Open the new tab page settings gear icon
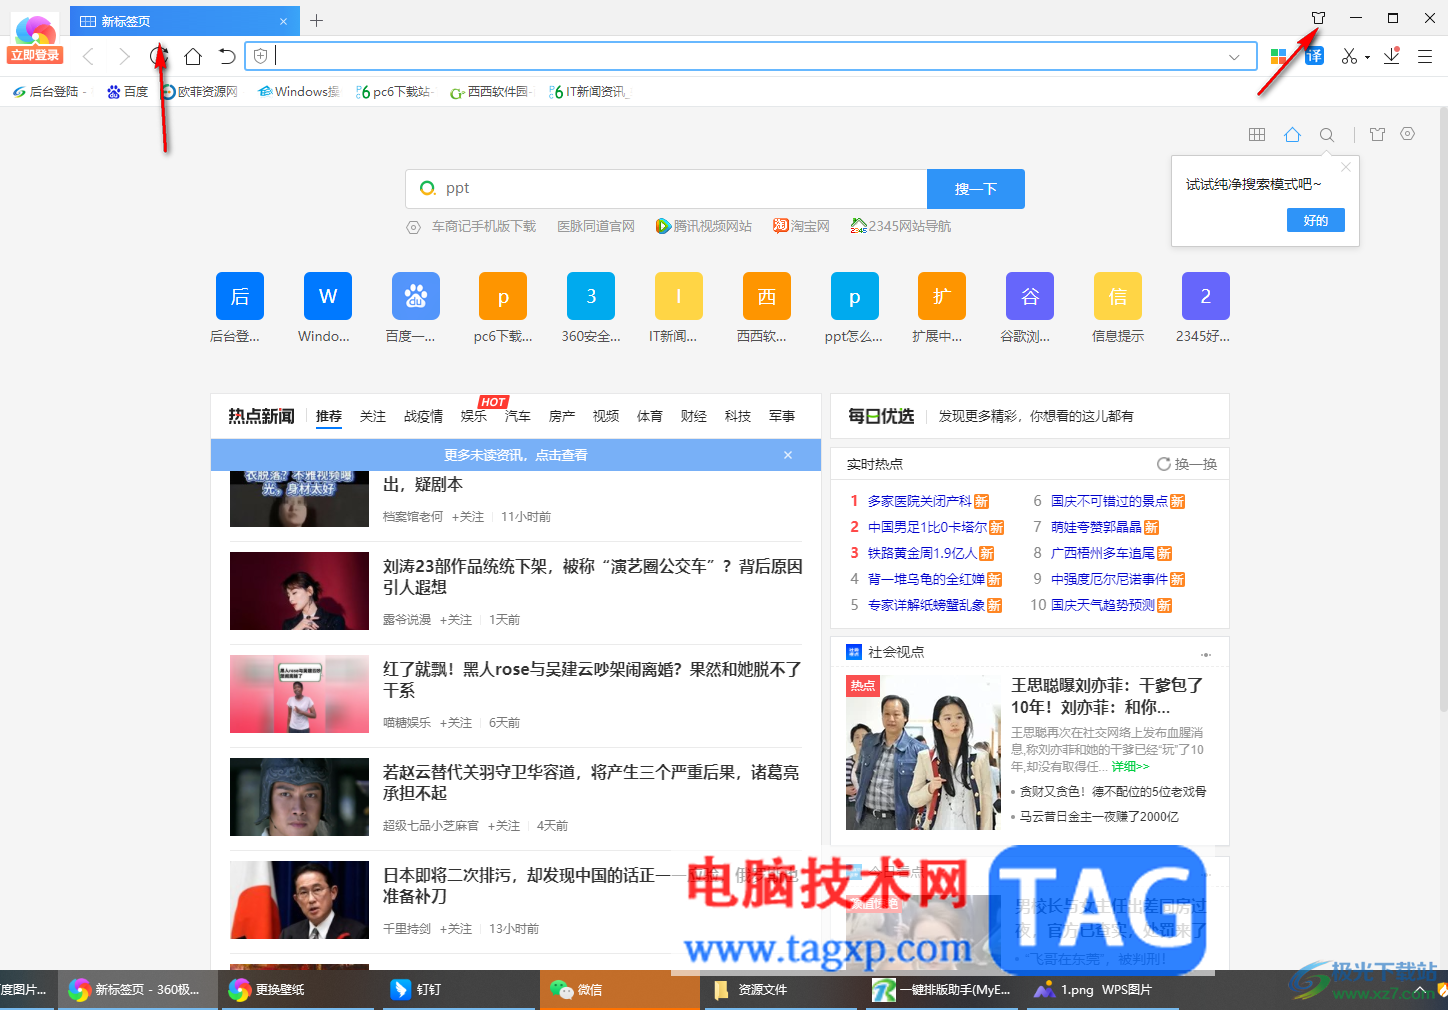This screenshot has height=1010, width=1448. pyautogui.click(x=1408, y=134)
